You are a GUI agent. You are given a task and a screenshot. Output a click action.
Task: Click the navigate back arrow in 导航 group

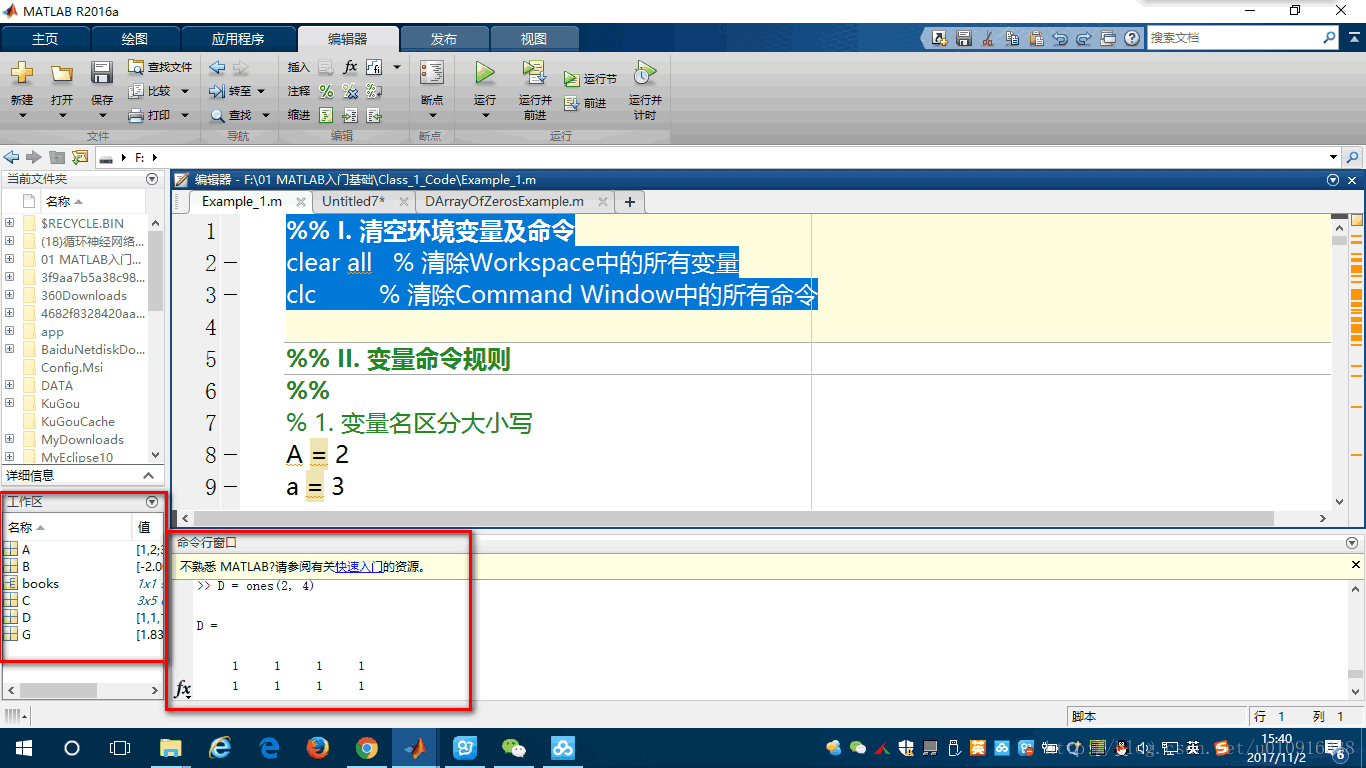pyautogui.click(x=217, y=67)
